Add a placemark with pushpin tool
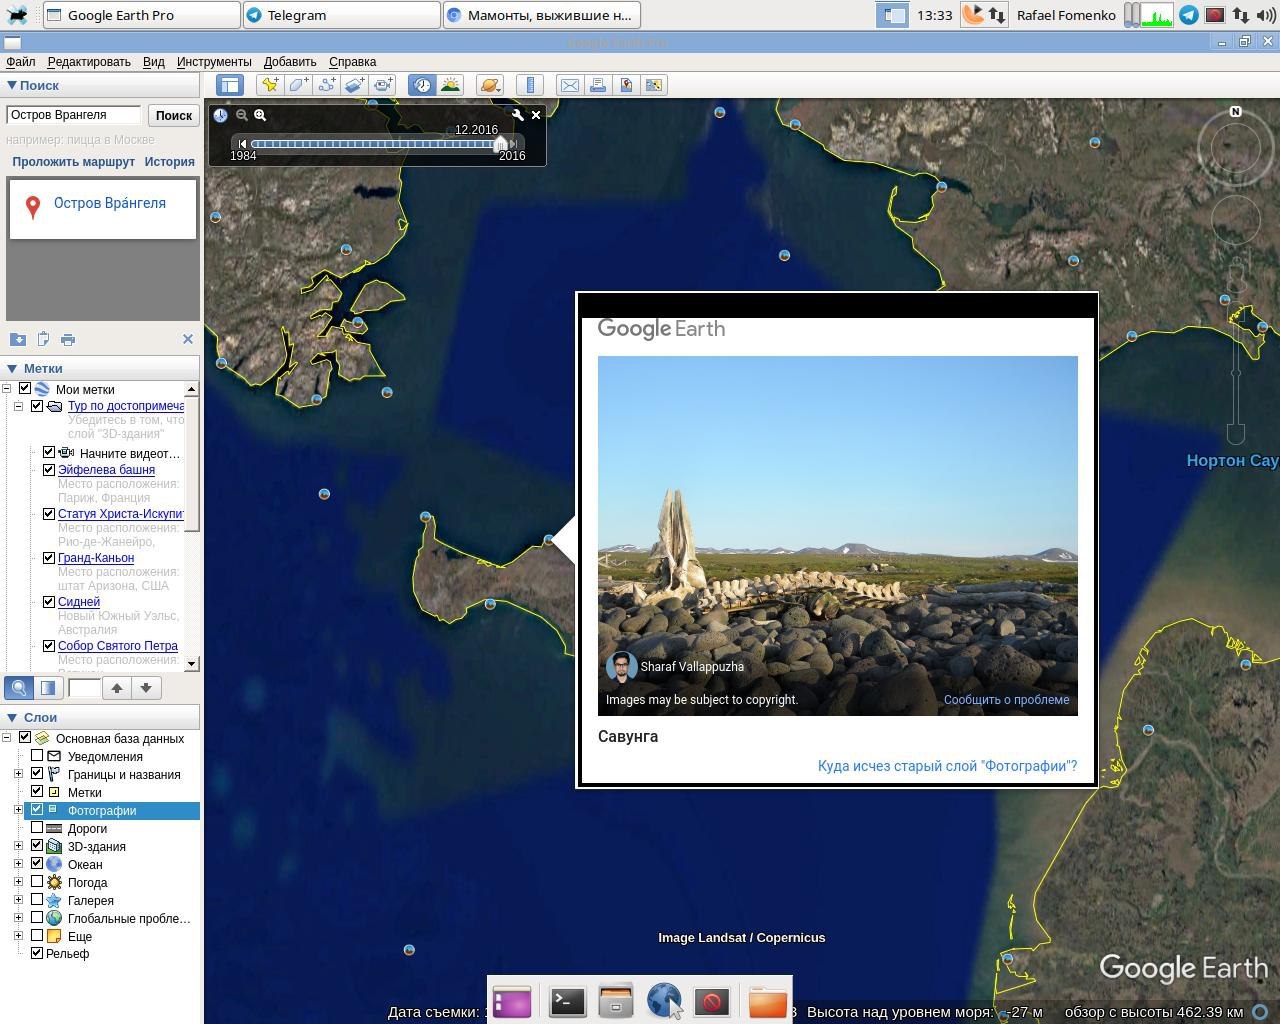1280x1024 pixels. coord(270,85)
